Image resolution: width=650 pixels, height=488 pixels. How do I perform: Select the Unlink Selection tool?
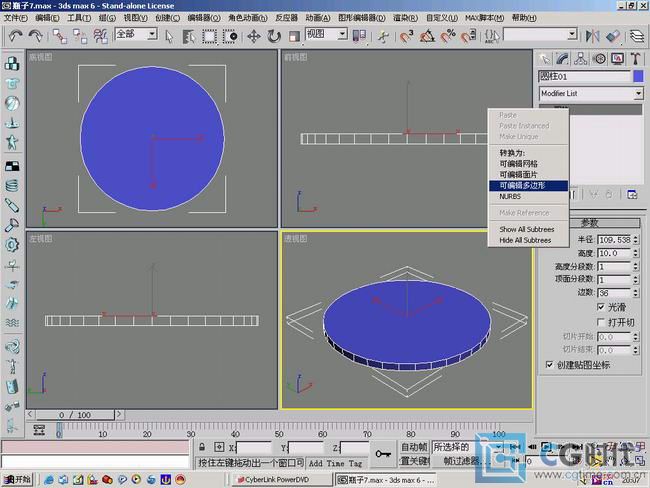[x=80, y=36]
